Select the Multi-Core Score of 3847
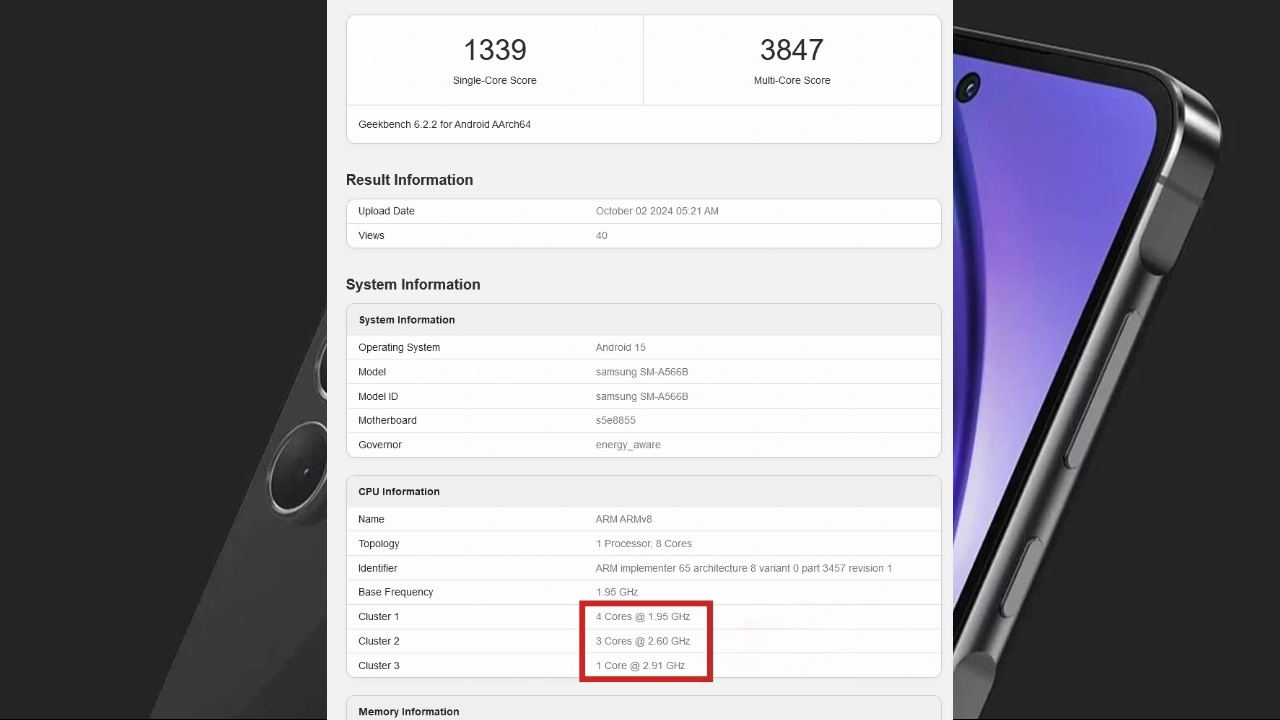 pos(792,50)
